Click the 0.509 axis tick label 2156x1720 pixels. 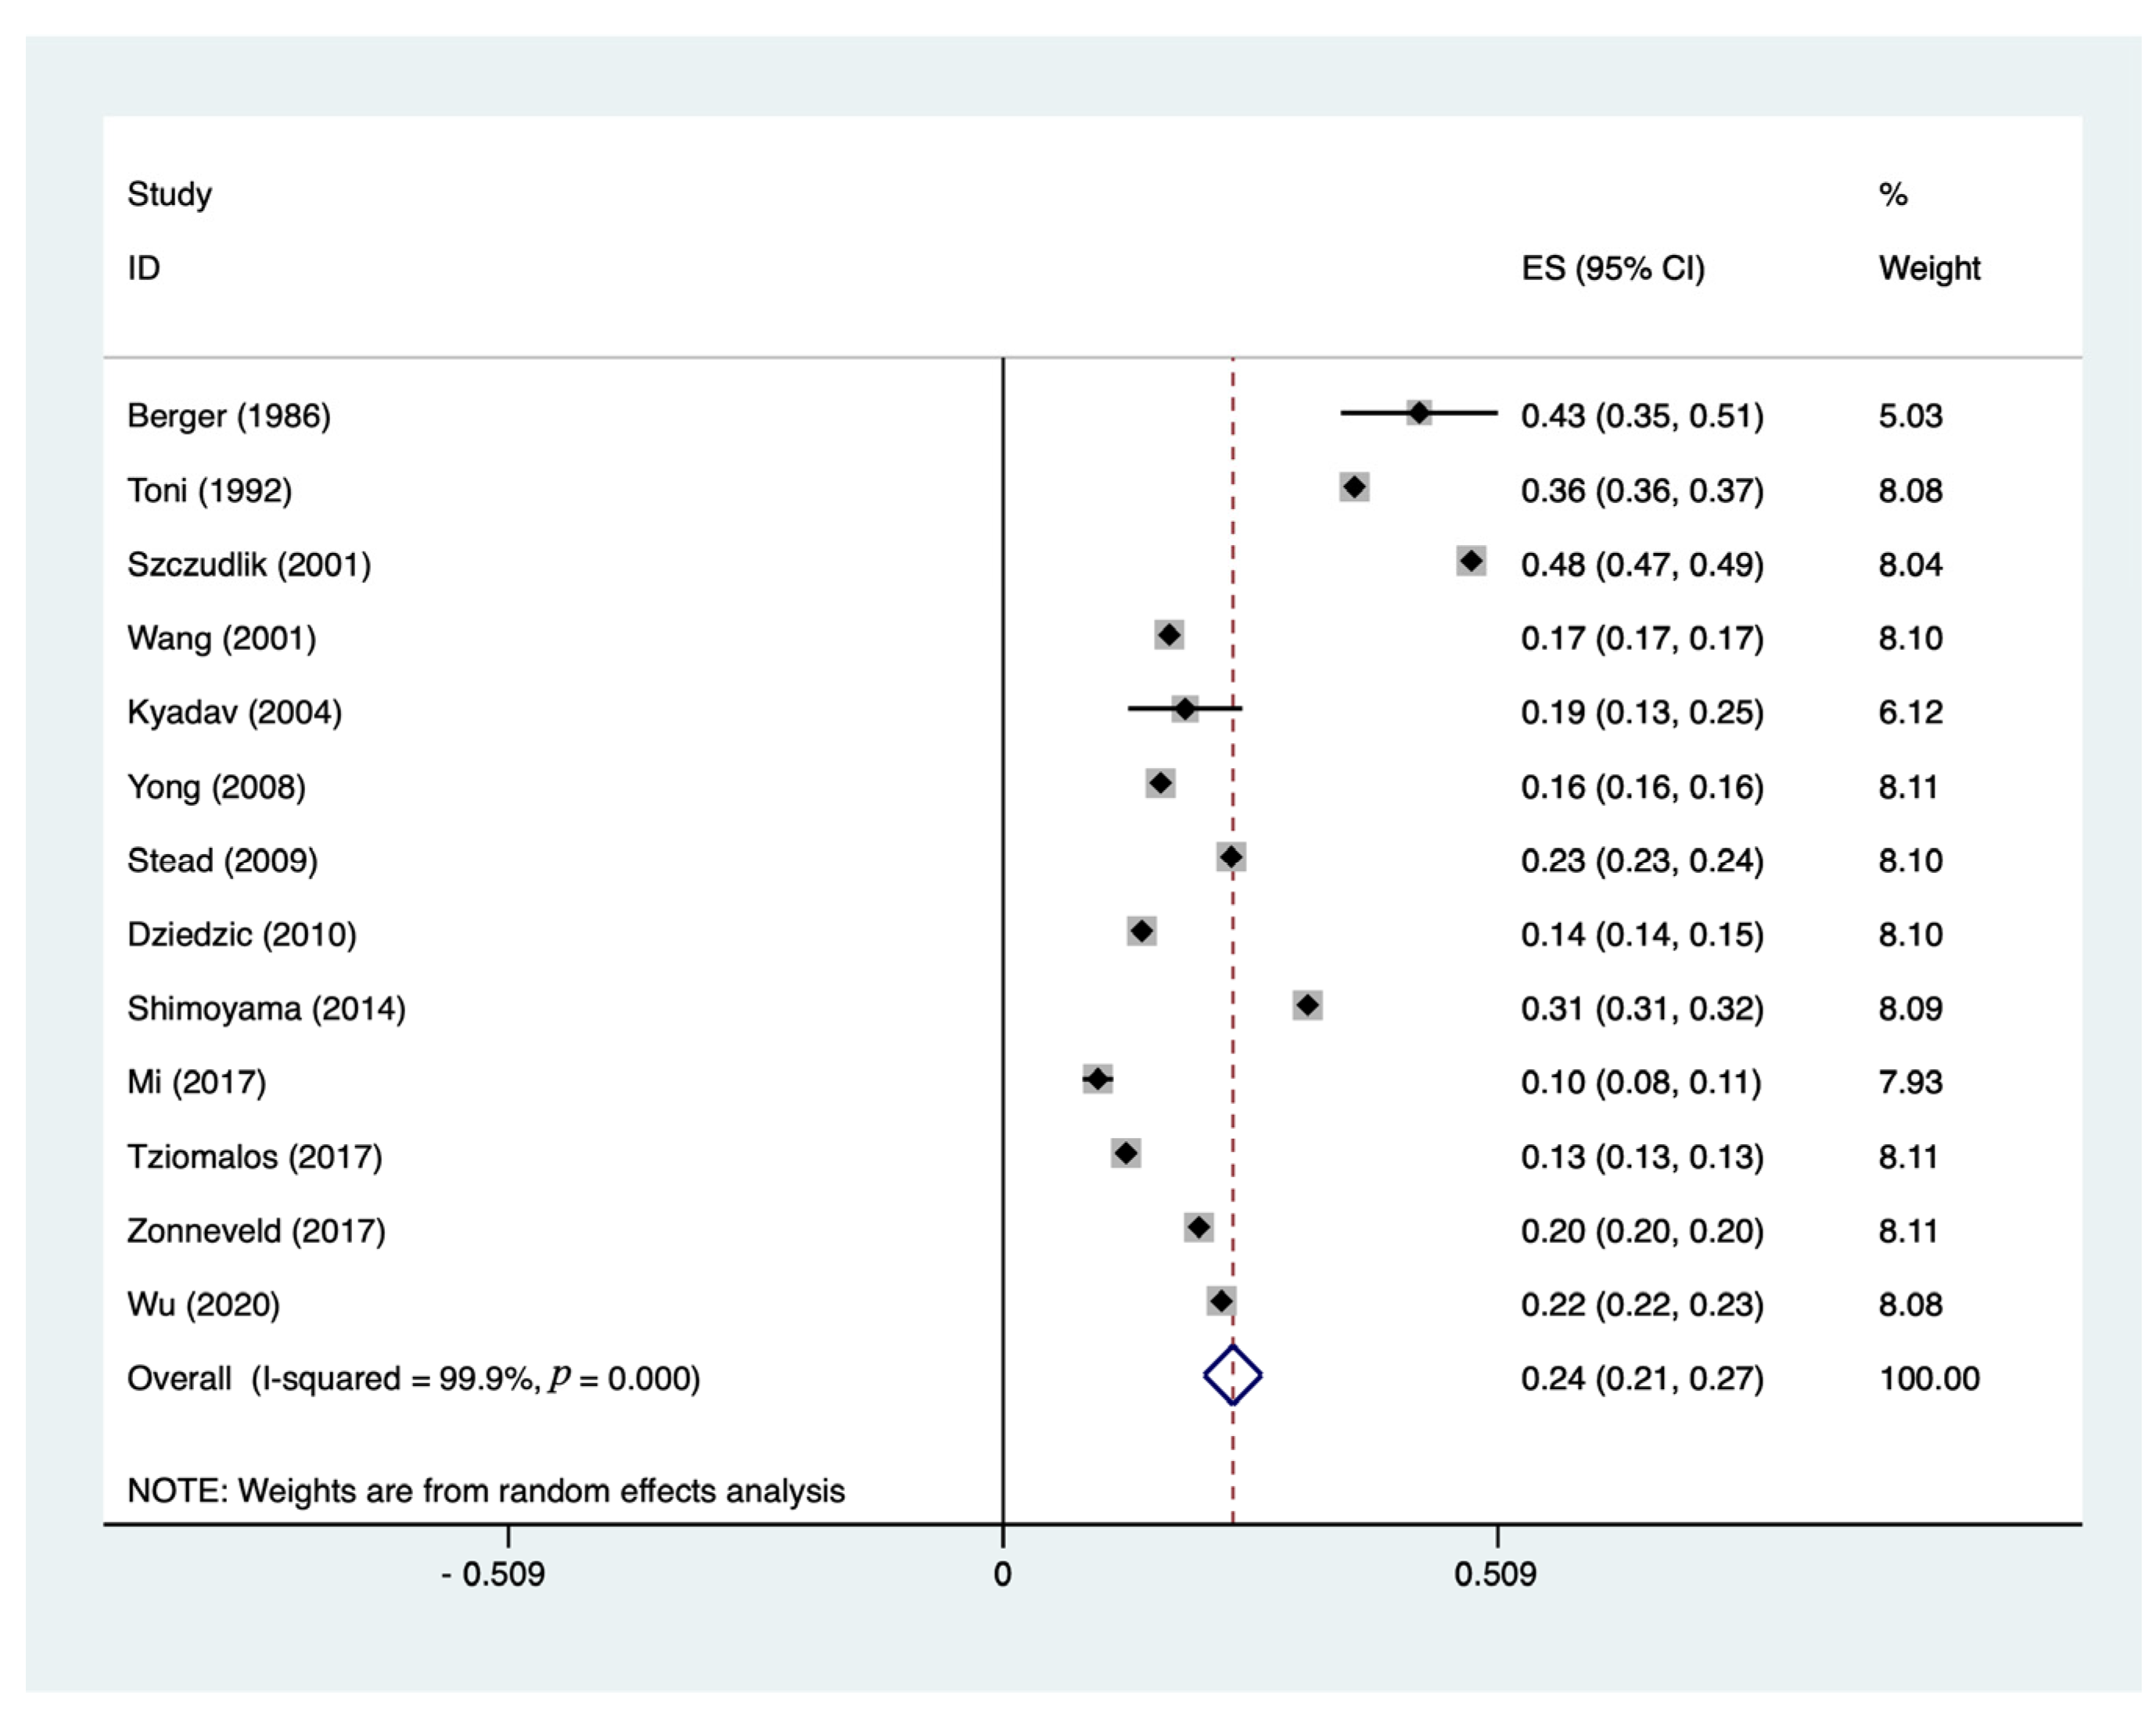(x=1496, y=1575)
